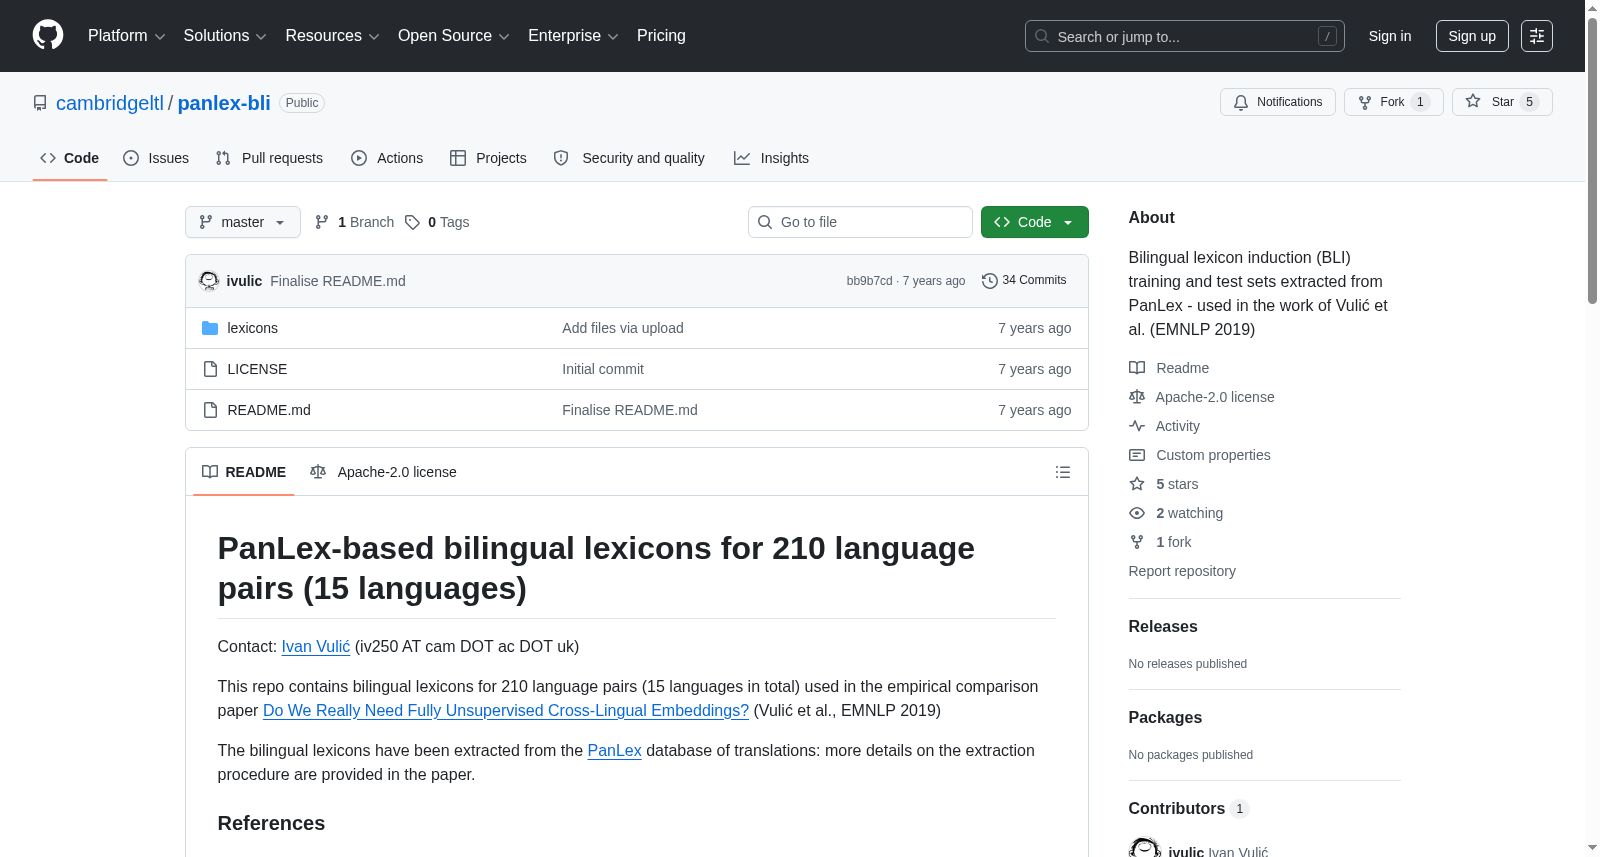Viewport: 1600px width, 857px height.
Task: Click the Sign in link
Action: [x=1390, y=36]
